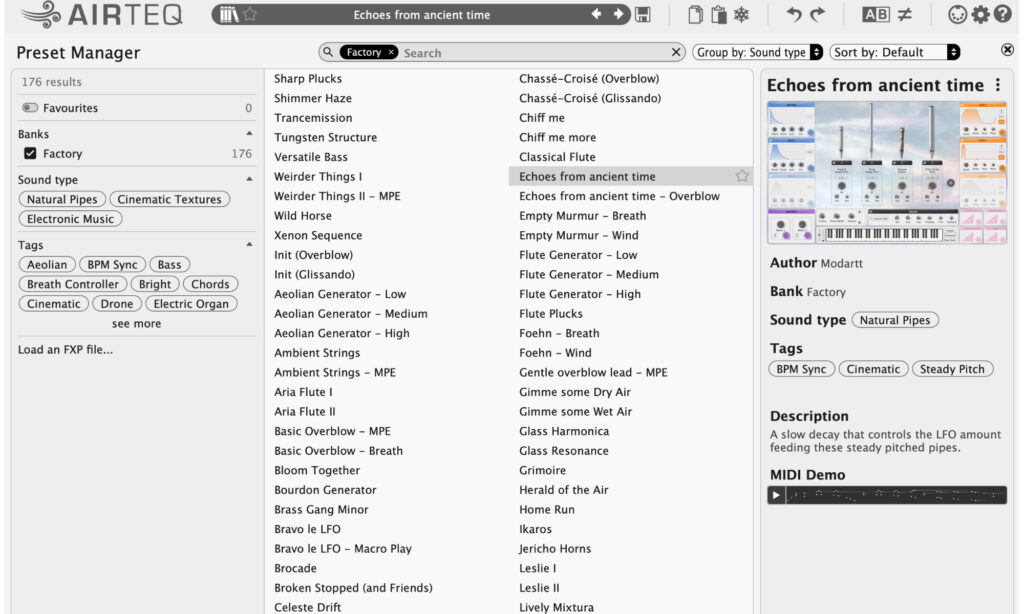The height and width of the screenshot is (614, 1024).
Task: Toggle the Cinematic Textures filter chip
Action: pyautogui.click(x=170, y=199)
